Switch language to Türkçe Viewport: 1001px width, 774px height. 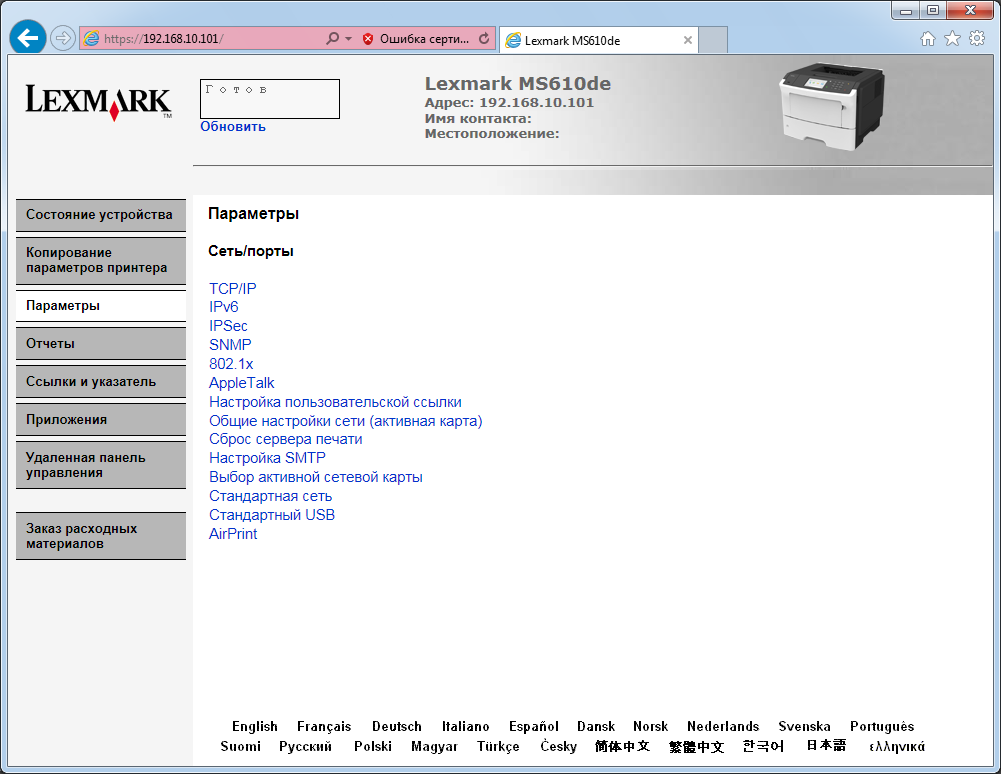(x=498, y=747)
